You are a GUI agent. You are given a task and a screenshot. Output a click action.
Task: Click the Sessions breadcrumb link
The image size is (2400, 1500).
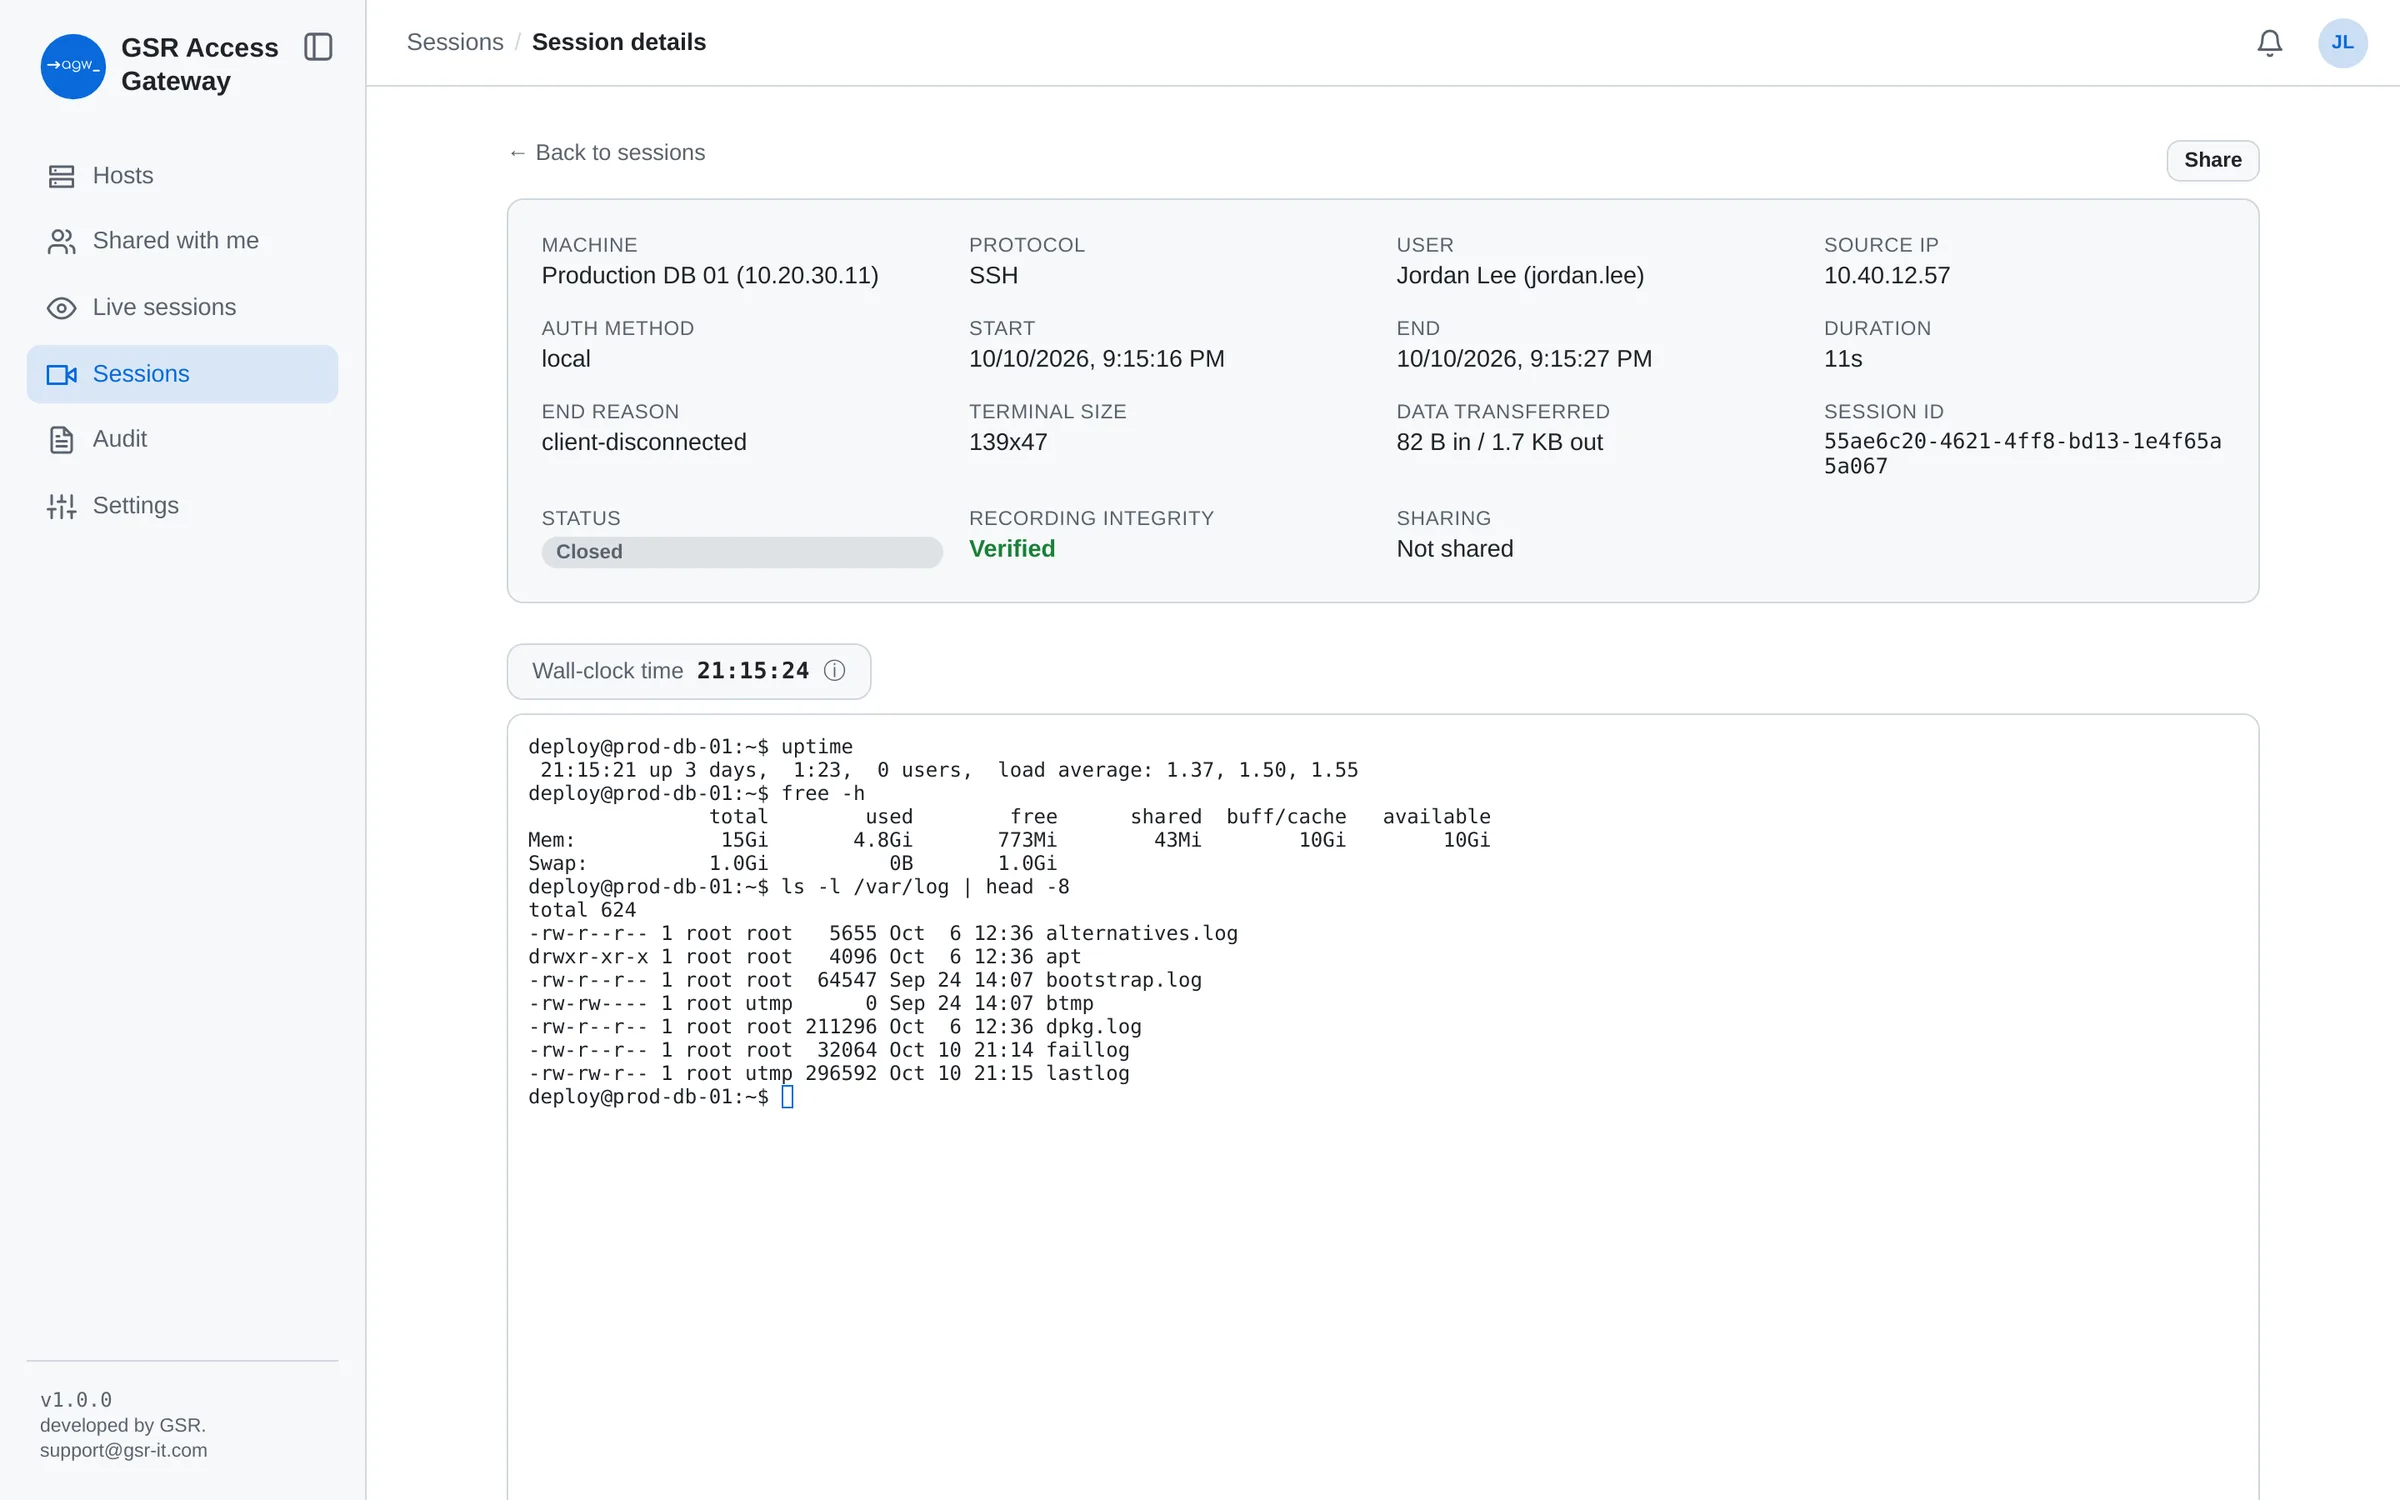pyautogui.click(x=455, y=42)
